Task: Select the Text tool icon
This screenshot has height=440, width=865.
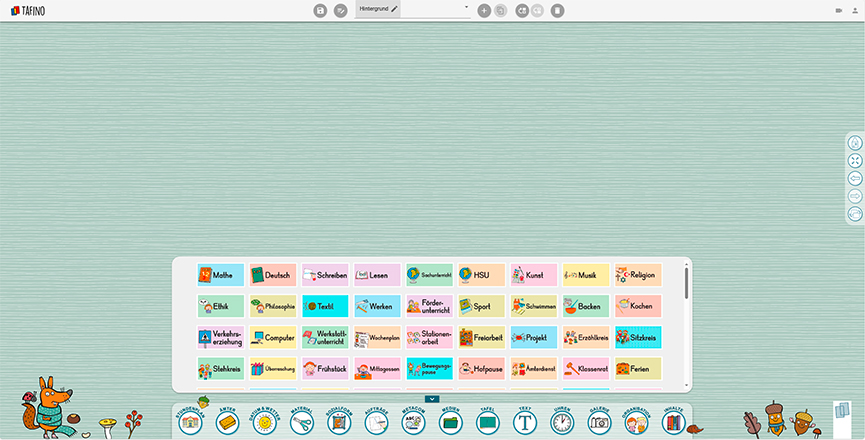Action: [525, 423]
